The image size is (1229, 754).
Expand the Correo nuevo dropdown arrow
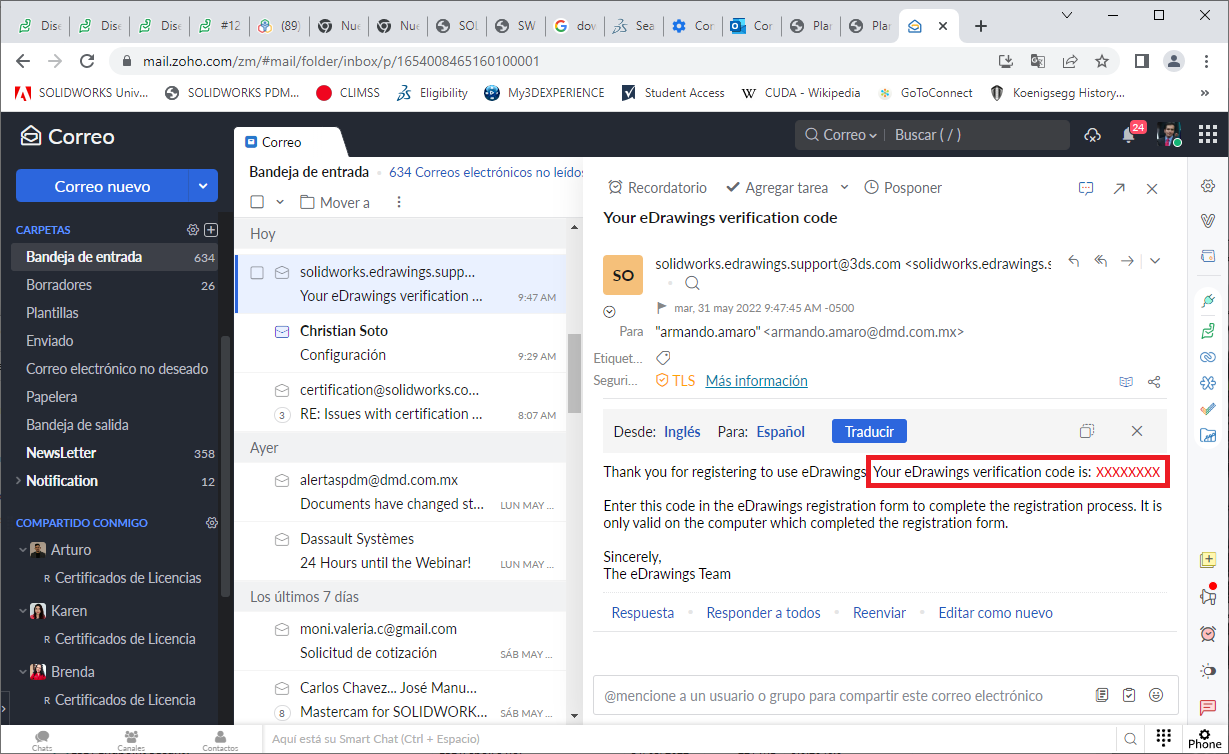(203, 186)
